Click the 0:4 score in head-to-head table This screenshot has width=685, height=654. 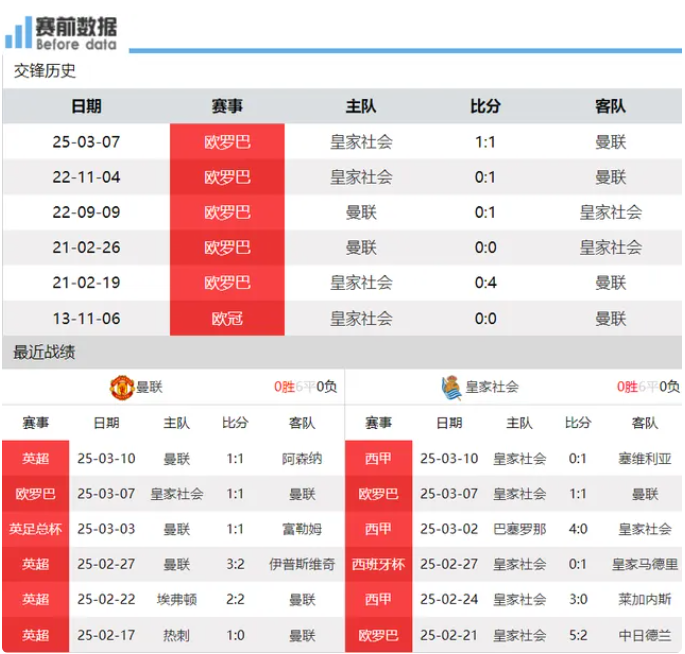coord(485,283)
